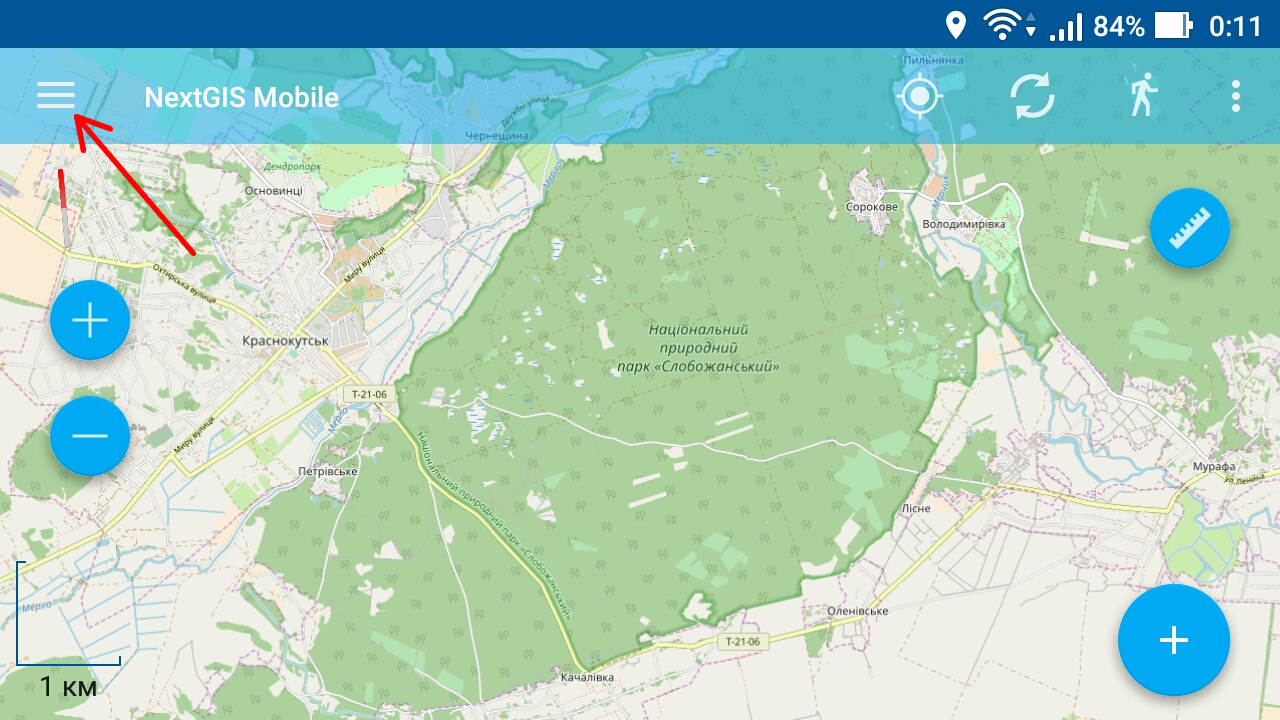This screenshot has height=720, width=1280.
Task: Tap the NextGIS Mobile title
Action: point(240,96)
